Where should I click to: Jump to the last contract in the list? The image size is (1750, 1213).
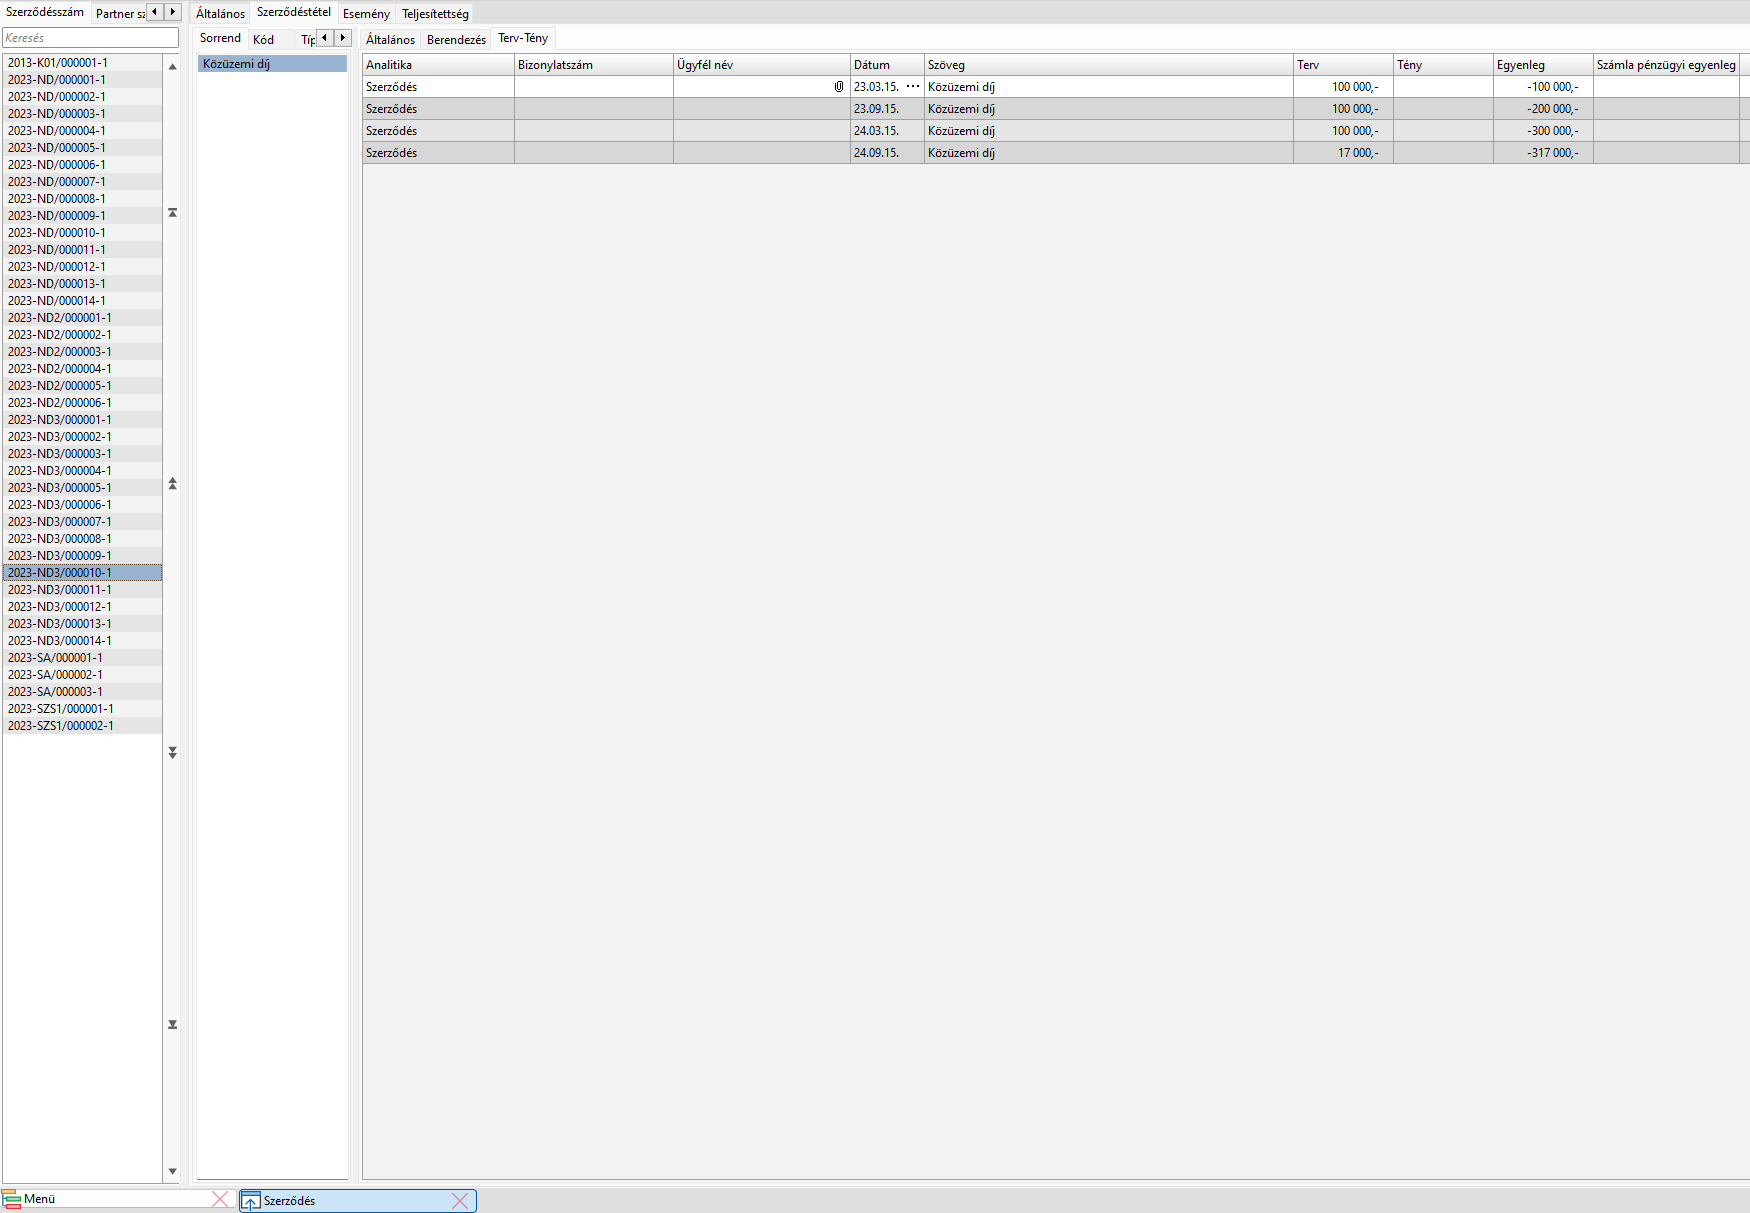(x=173, y=1025)
